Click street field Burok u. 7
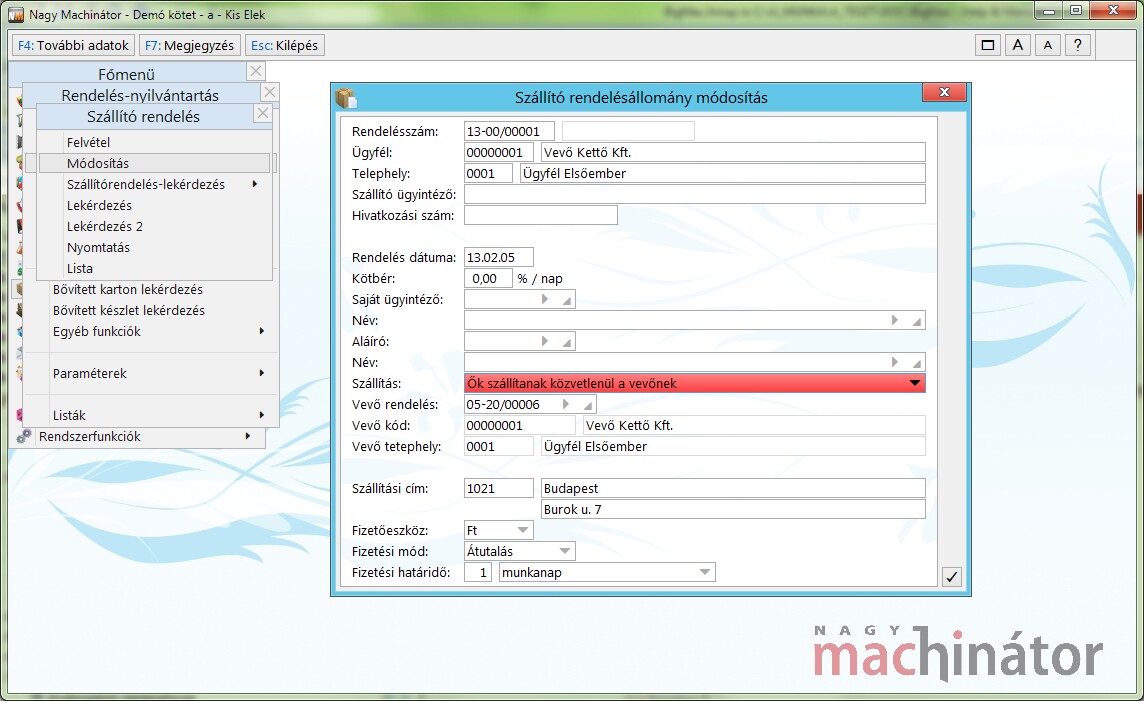Viewport: 1144px width, 701px height. pyautogui.click(x=733, y=510)
